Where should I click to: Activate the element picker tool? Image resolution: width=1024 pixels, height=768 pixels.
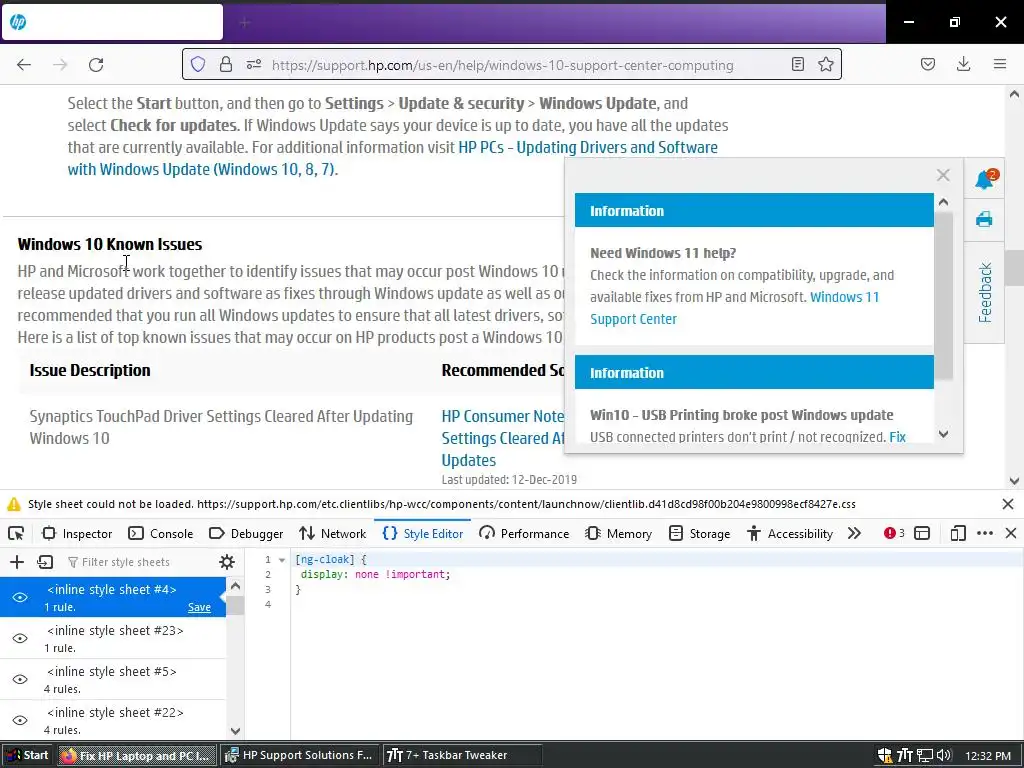(16, 534)
